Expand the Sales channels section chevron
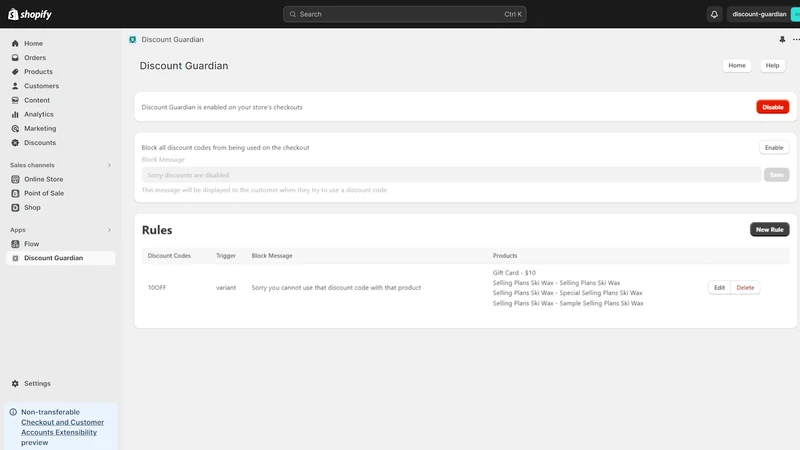The image size is (800, 450). (x=109, y=165)
